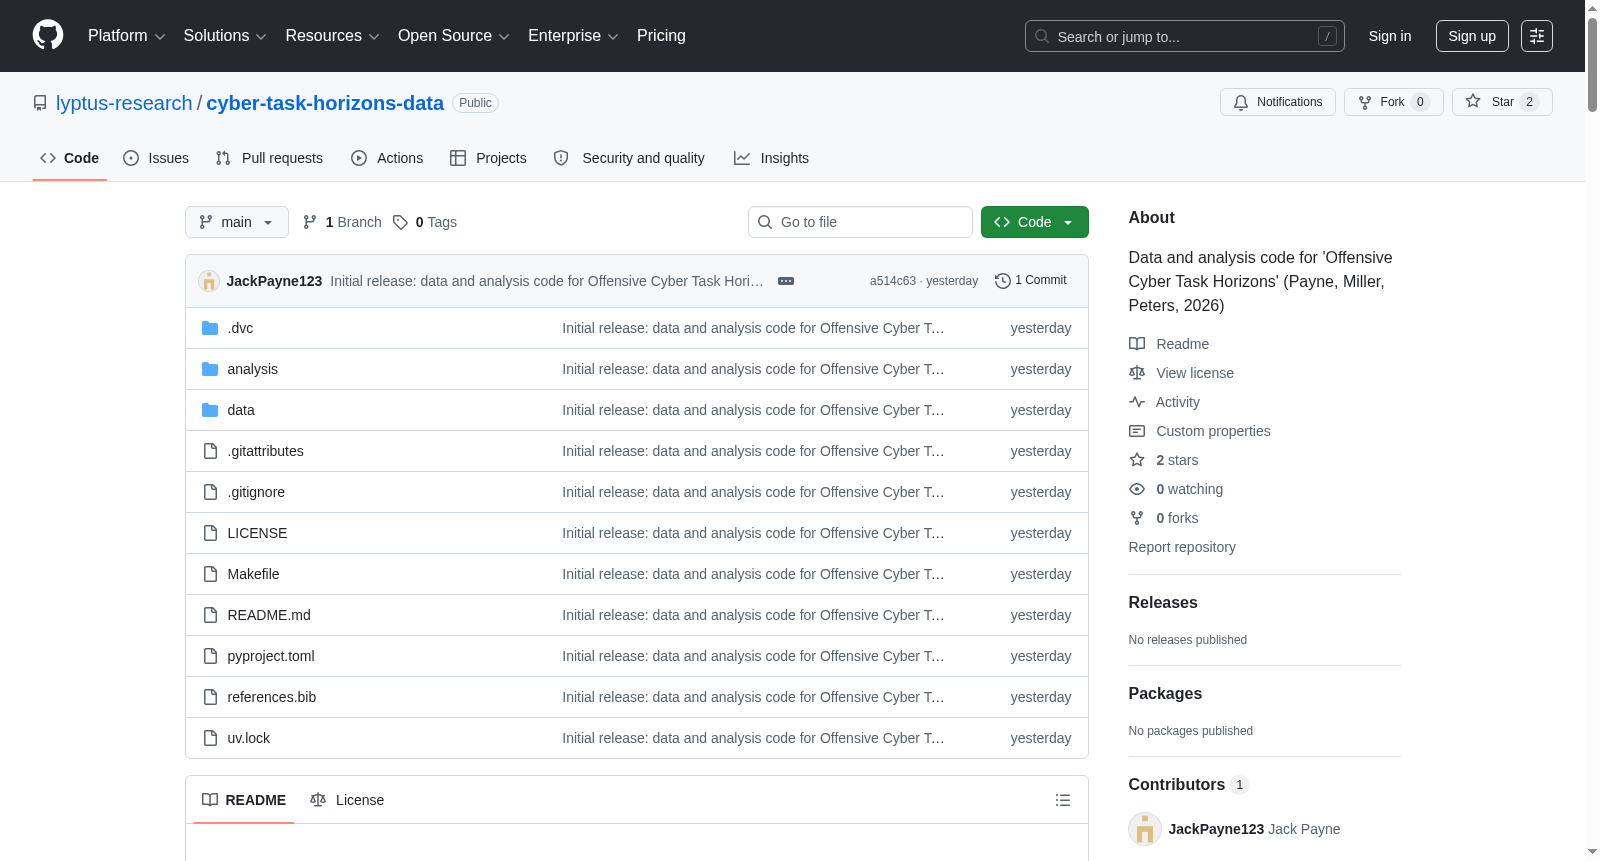Open the analysis folder
Image resolution: width=1600 pixels, height=861 pixels.
(x=252, y=369)
